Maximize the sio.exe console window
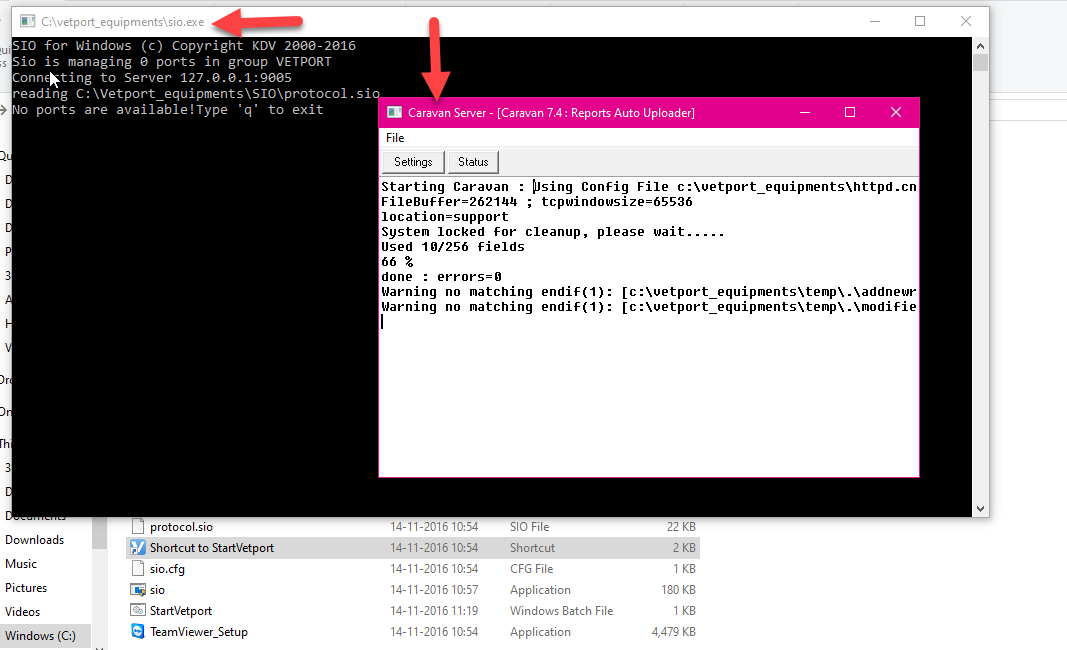Screen dimensions: 1067x650 coord(920,22)
